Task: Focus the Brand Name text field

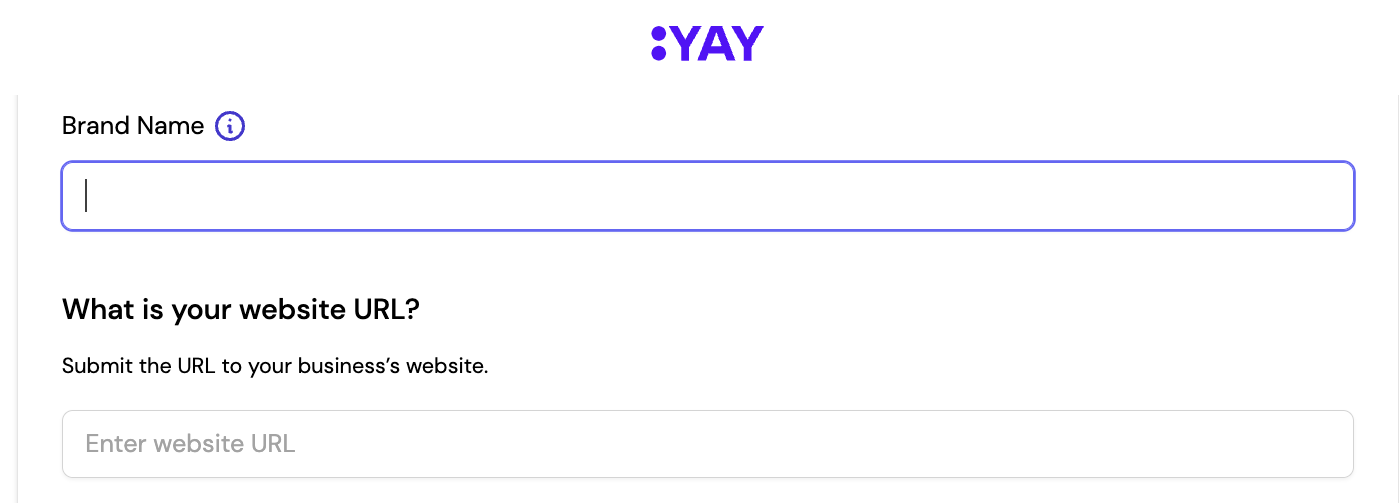Action: (x=708, y=196)
